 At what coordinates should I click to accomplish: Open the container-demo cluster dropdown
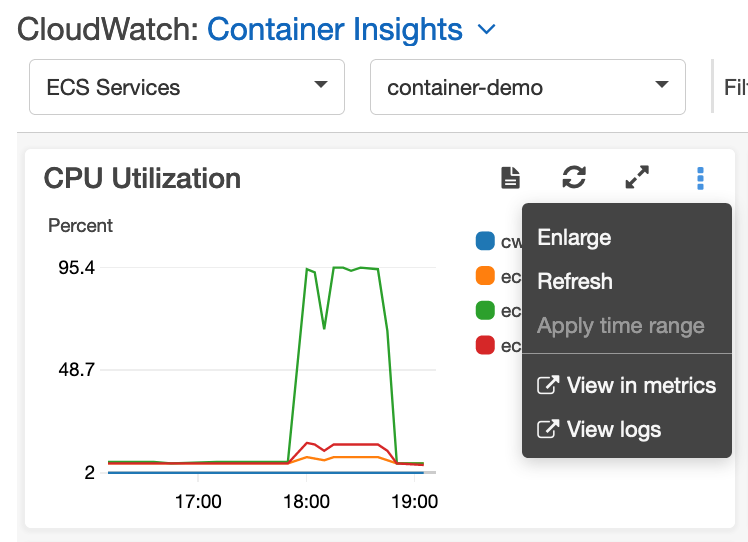pos(528,87)
